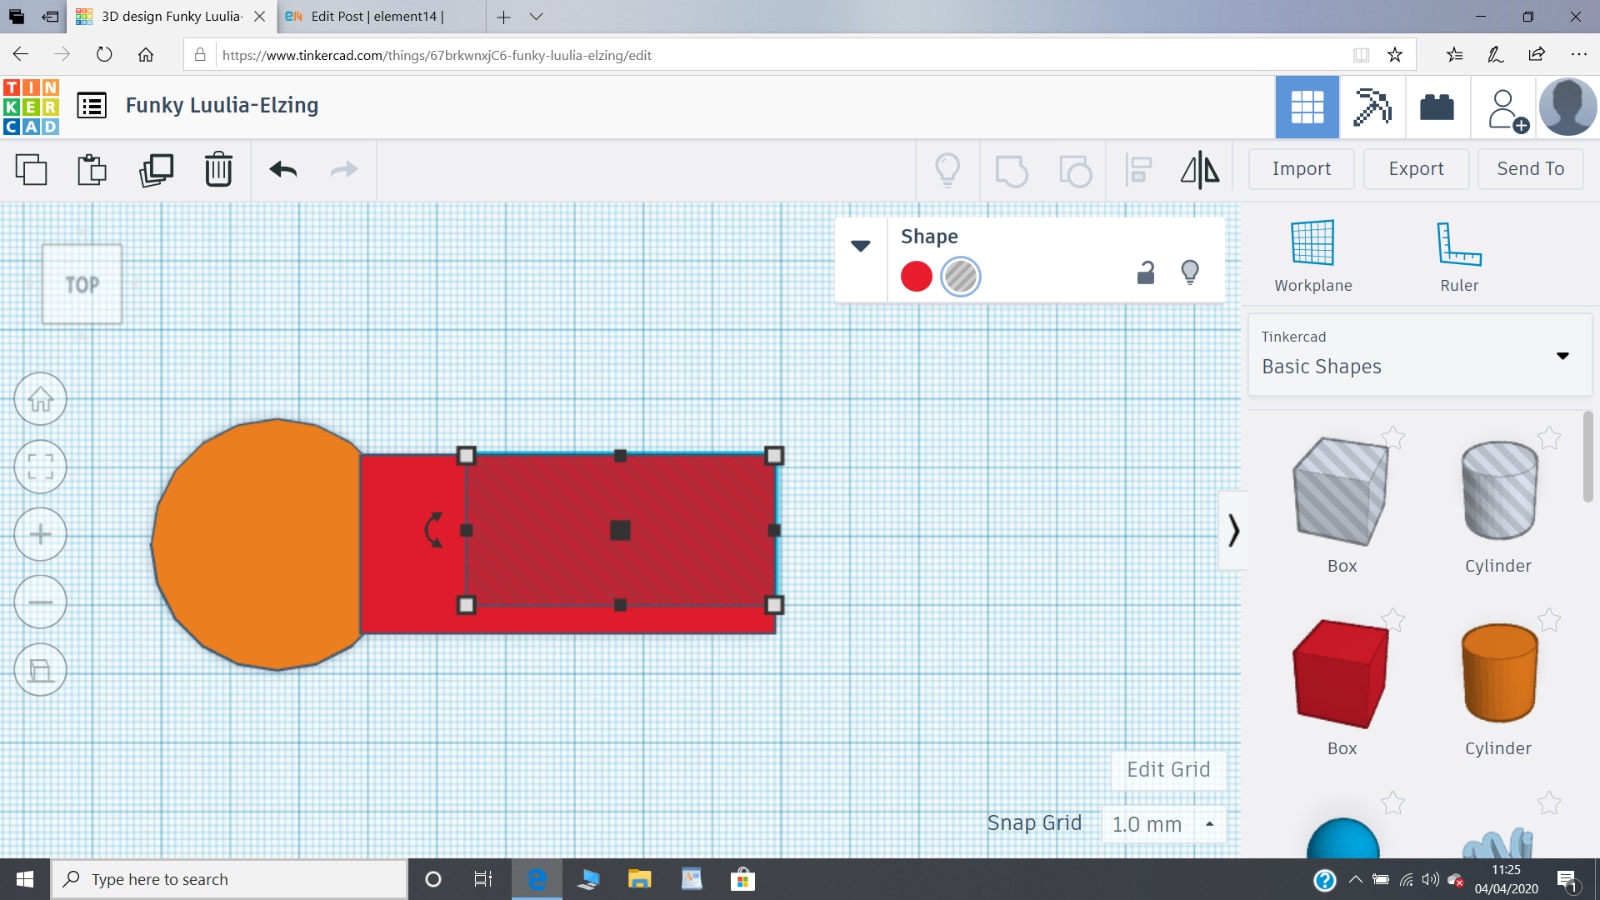Open the Workplane tool
This screenshot has width=1600, height=900.
point(1312,256)
